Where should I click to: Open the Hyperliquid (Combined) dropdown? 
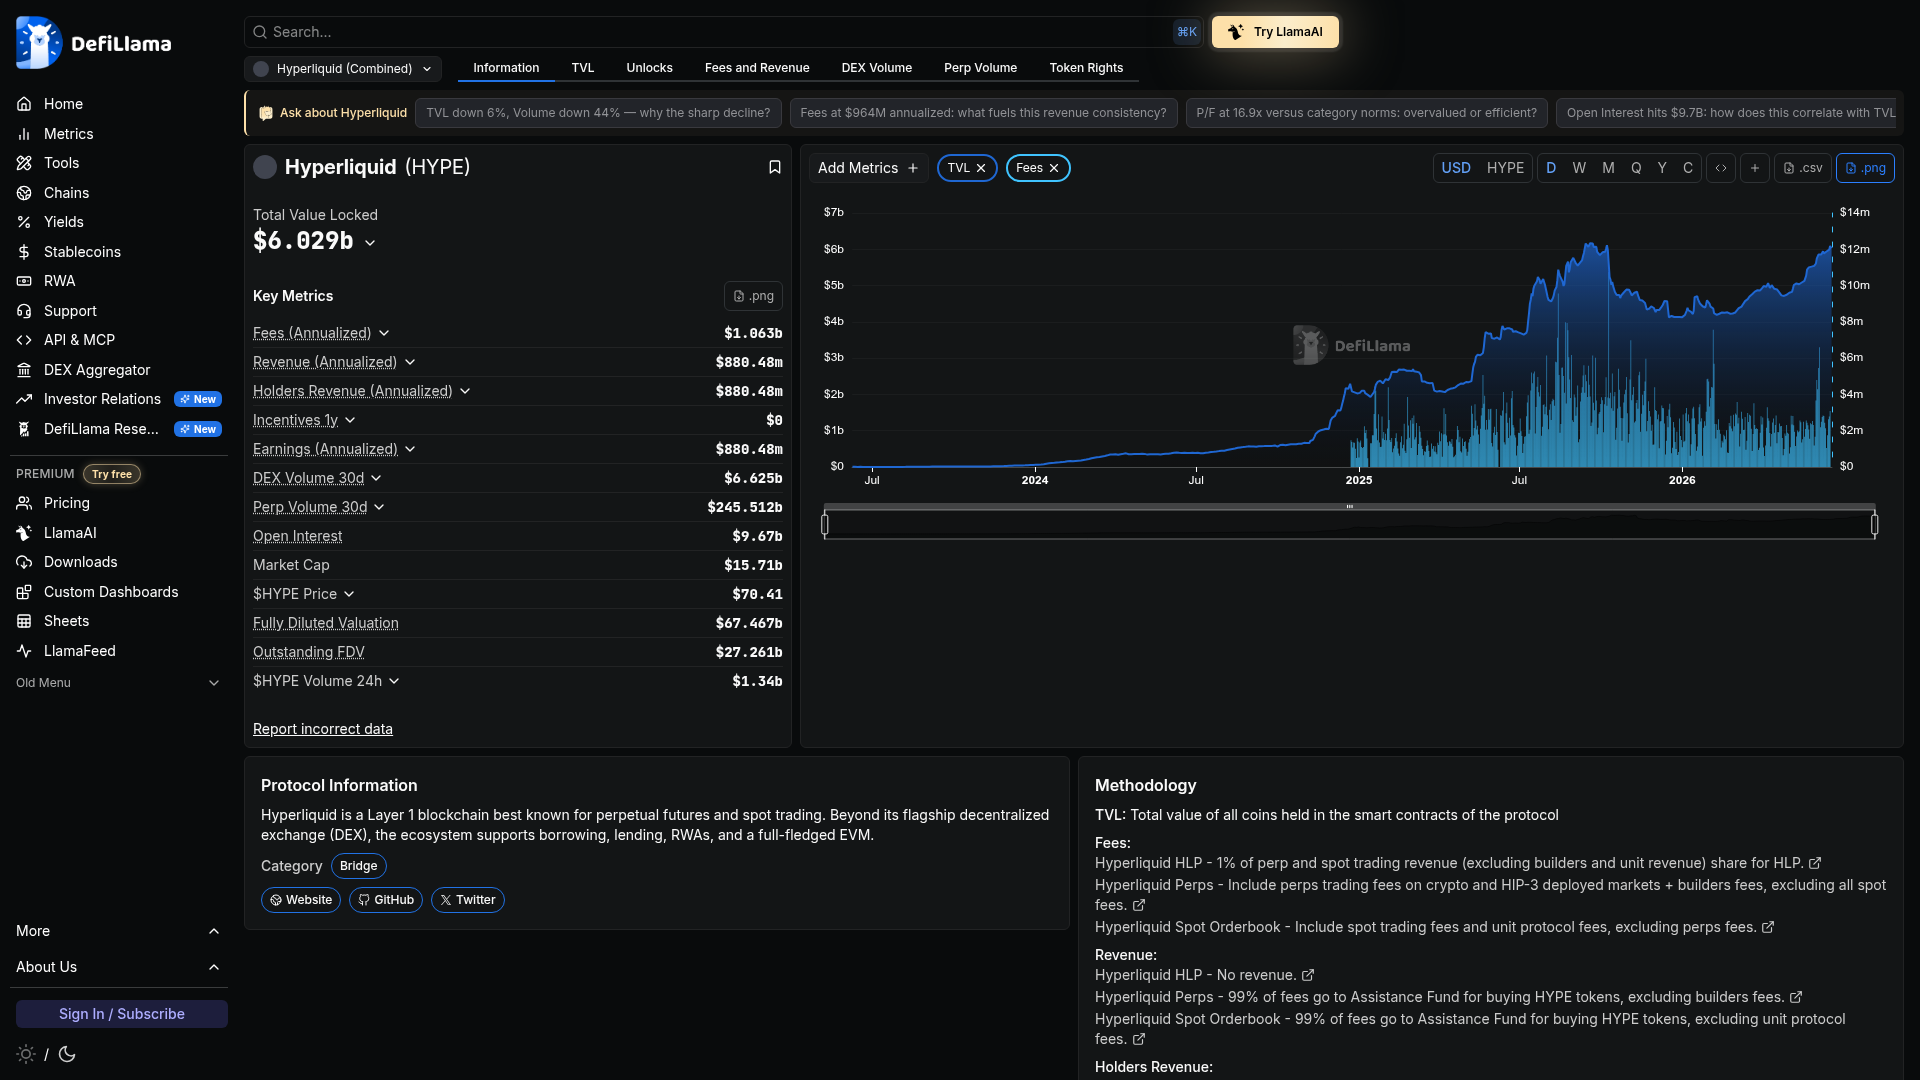pos(343,69)
